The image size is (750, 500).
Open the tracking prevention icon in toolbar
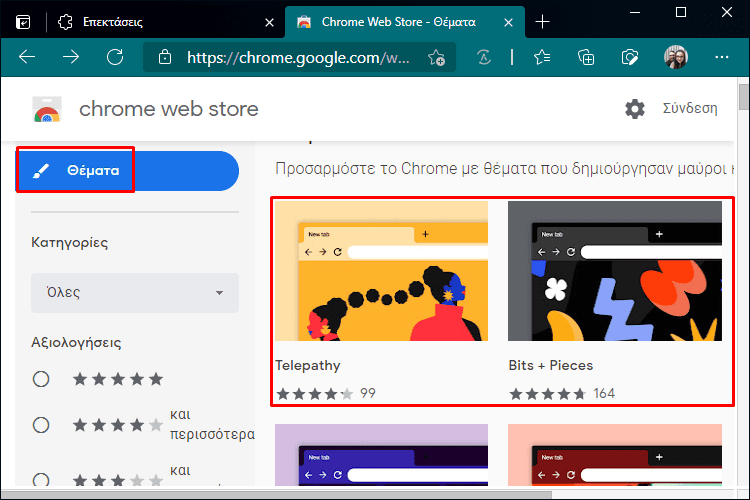coord(484,57)
